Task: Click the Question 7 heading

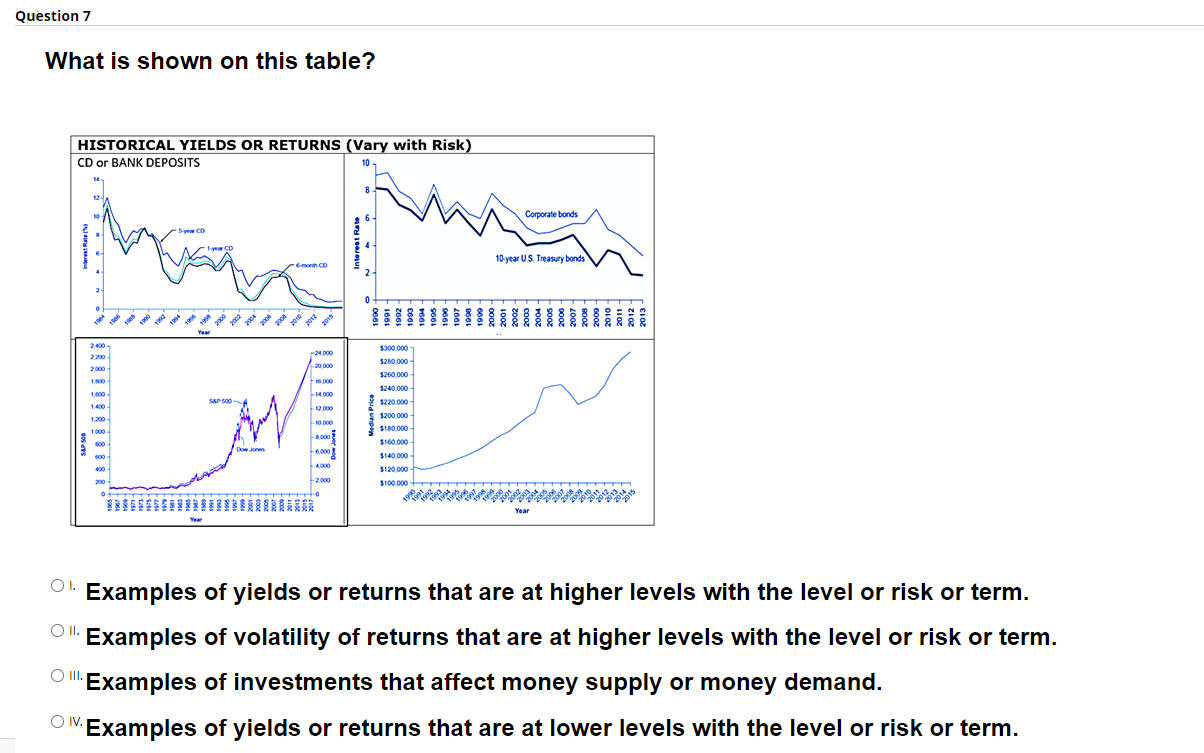Action: [52, 15]
